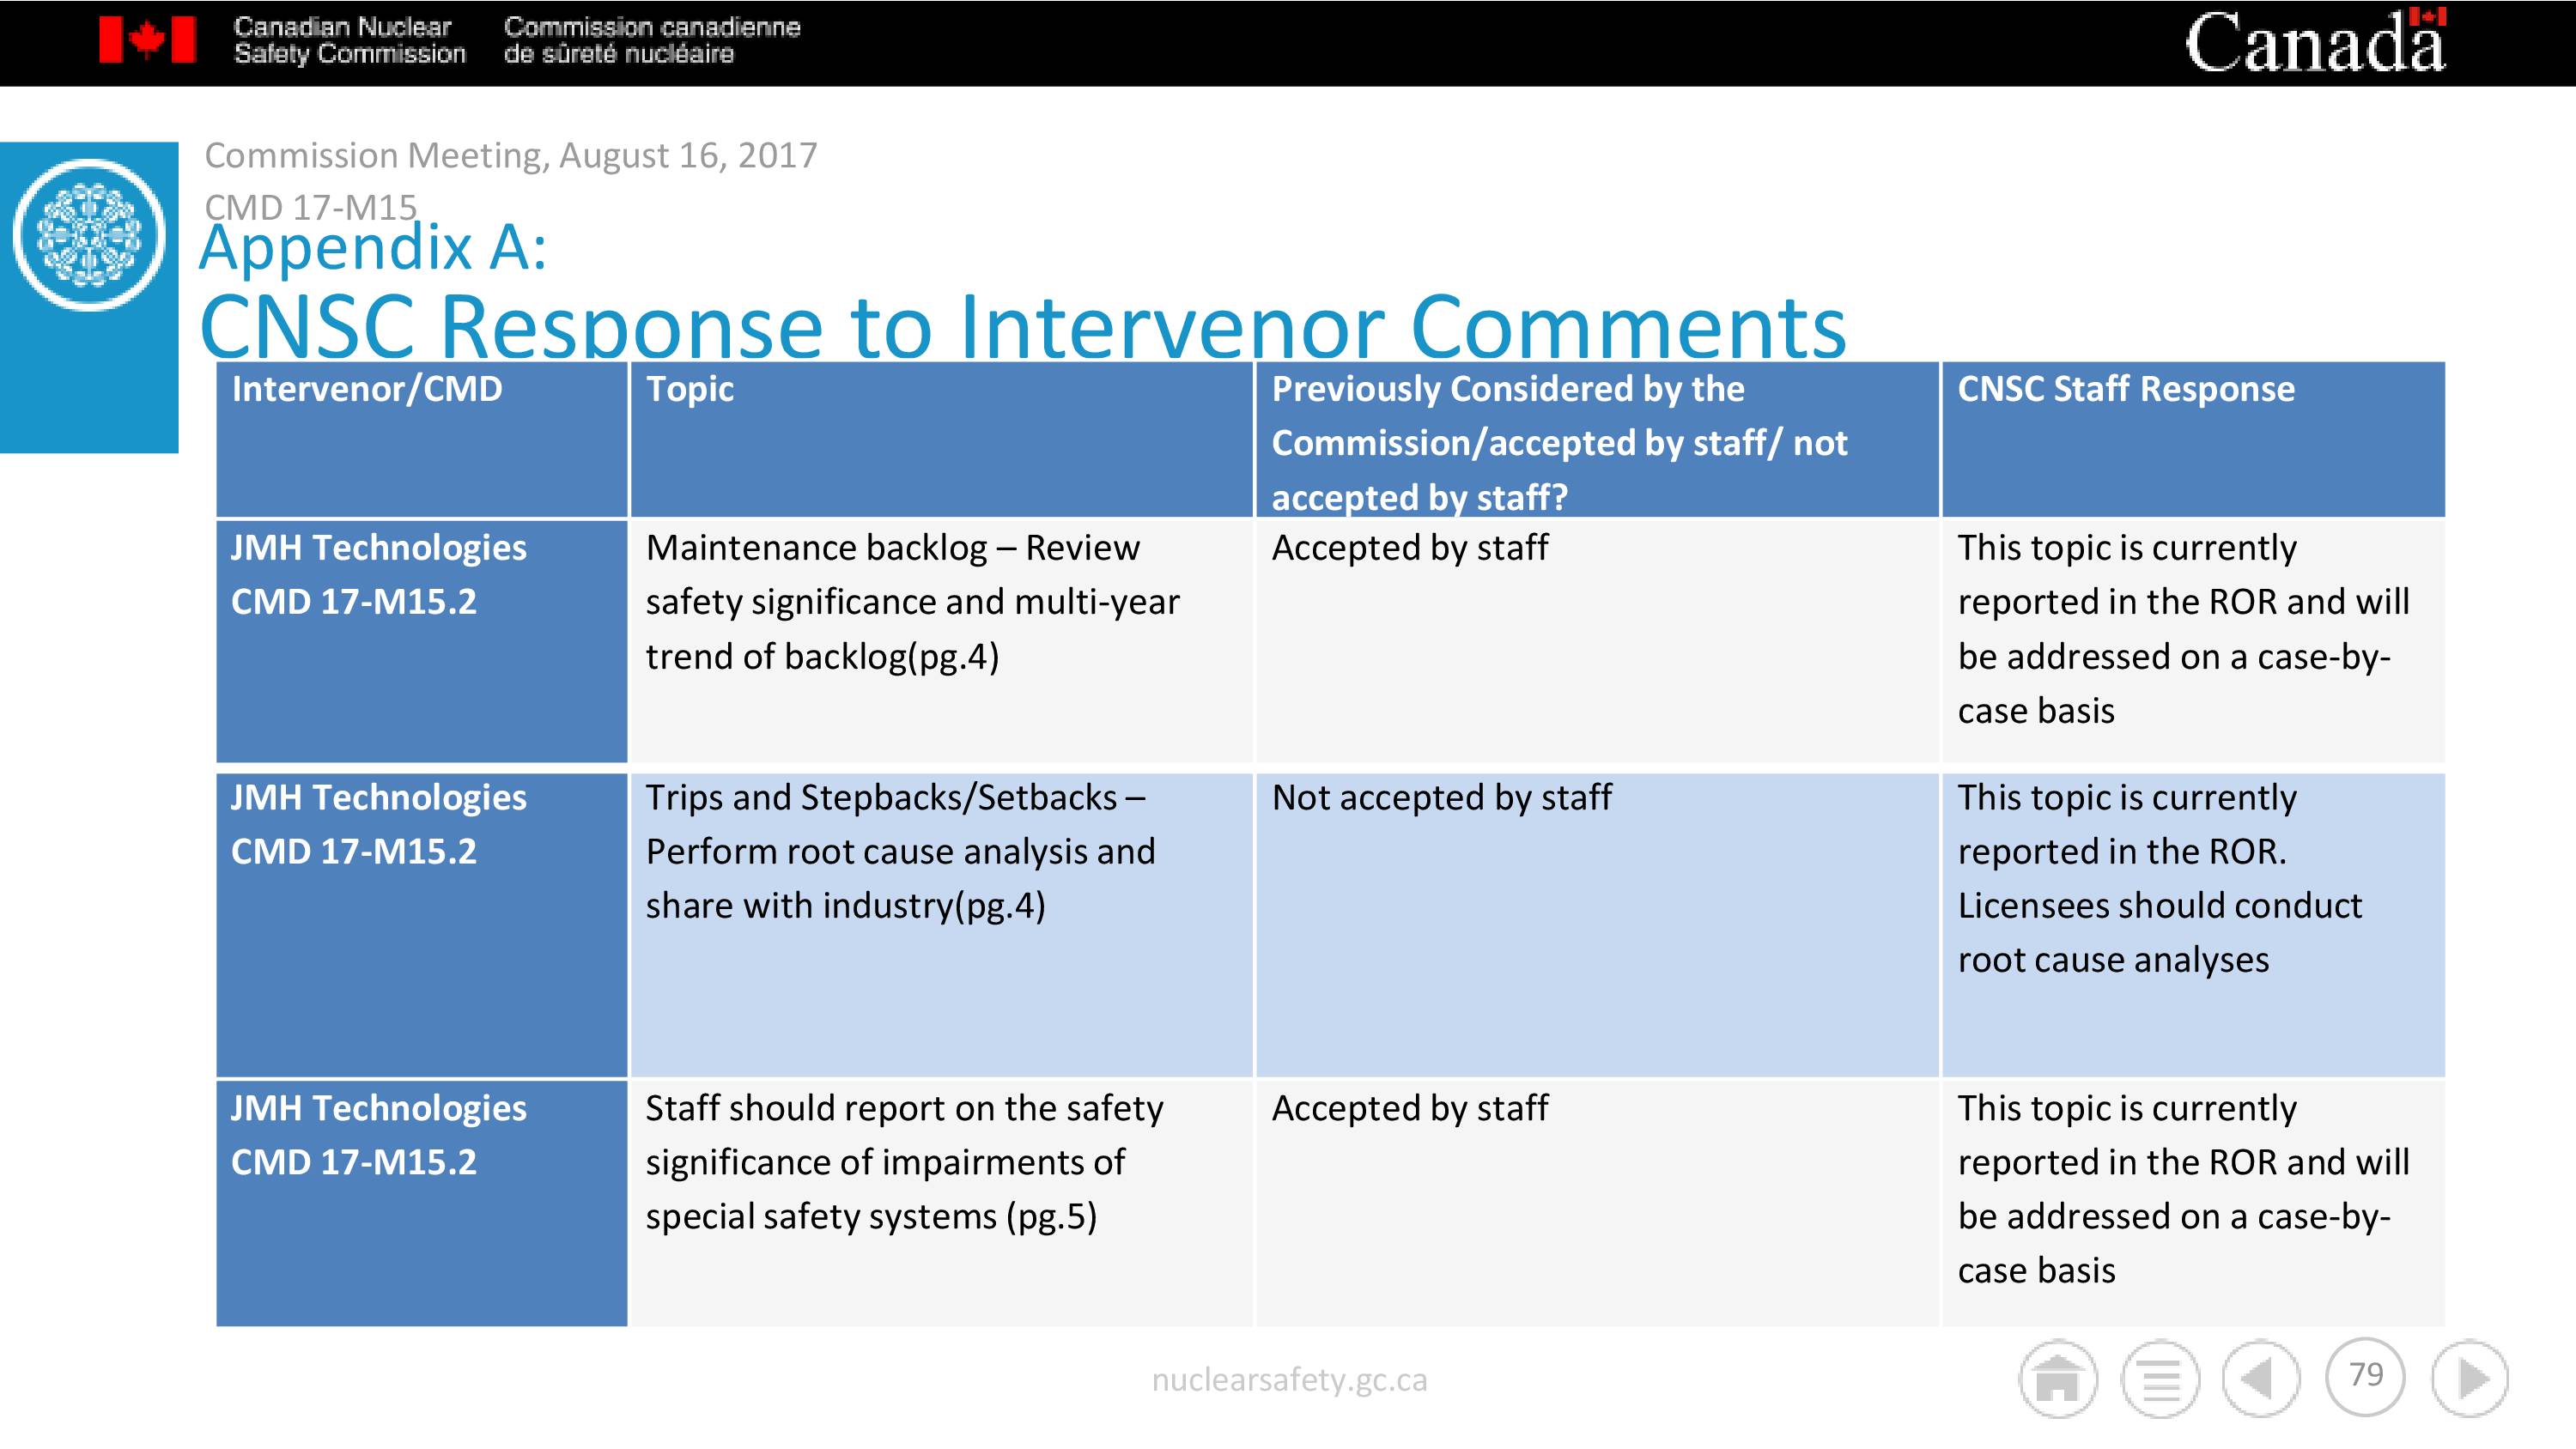The height and width of the screenshot is (1449, 2576).
Task: Click JMH Technologies cell in maintenance backlog row
Action: point(422,641)
